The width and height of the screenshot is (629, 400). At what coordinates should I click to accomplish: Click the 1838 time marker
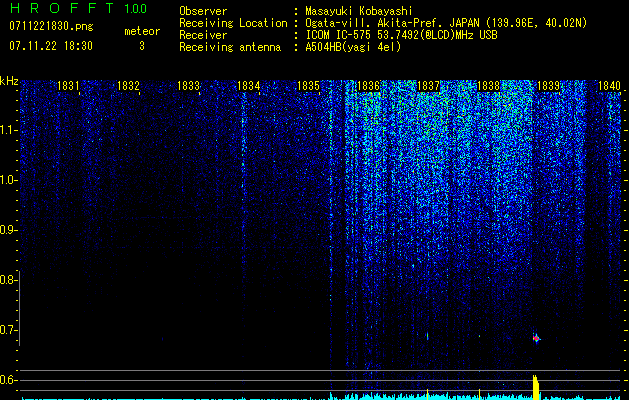489,85
